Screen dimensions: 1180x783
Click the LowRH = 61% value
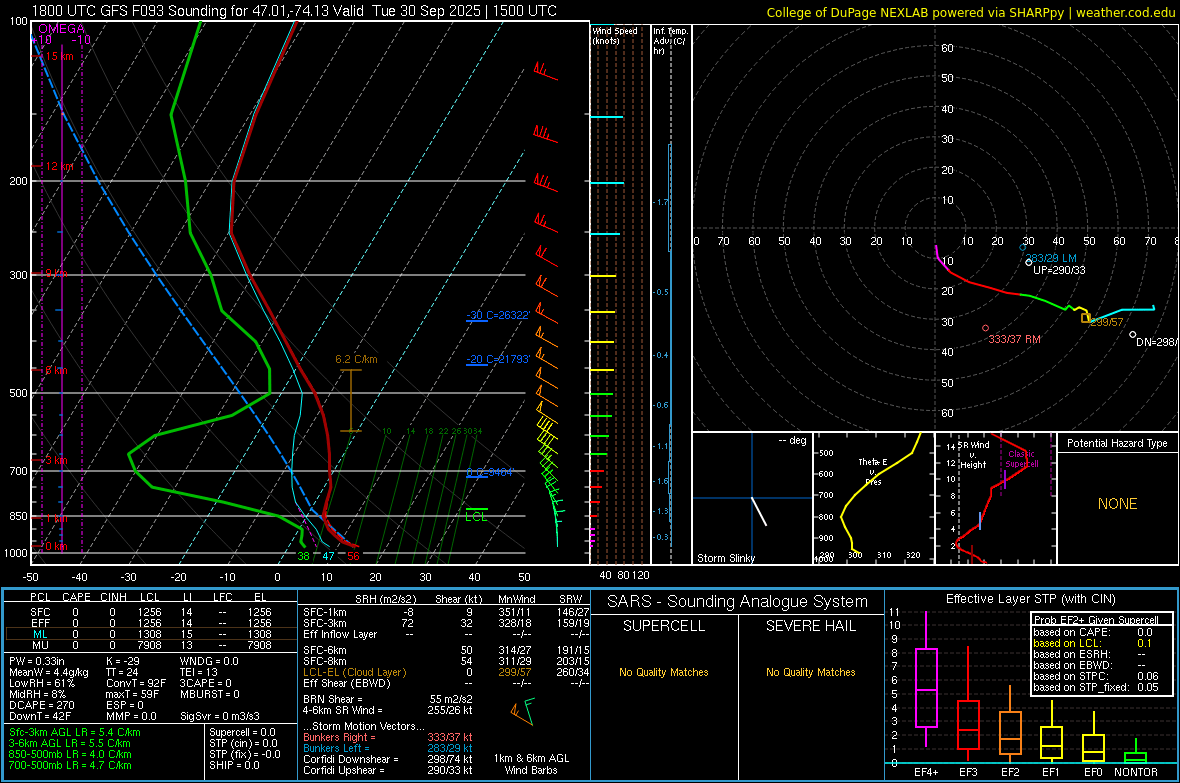coord(42,683)
